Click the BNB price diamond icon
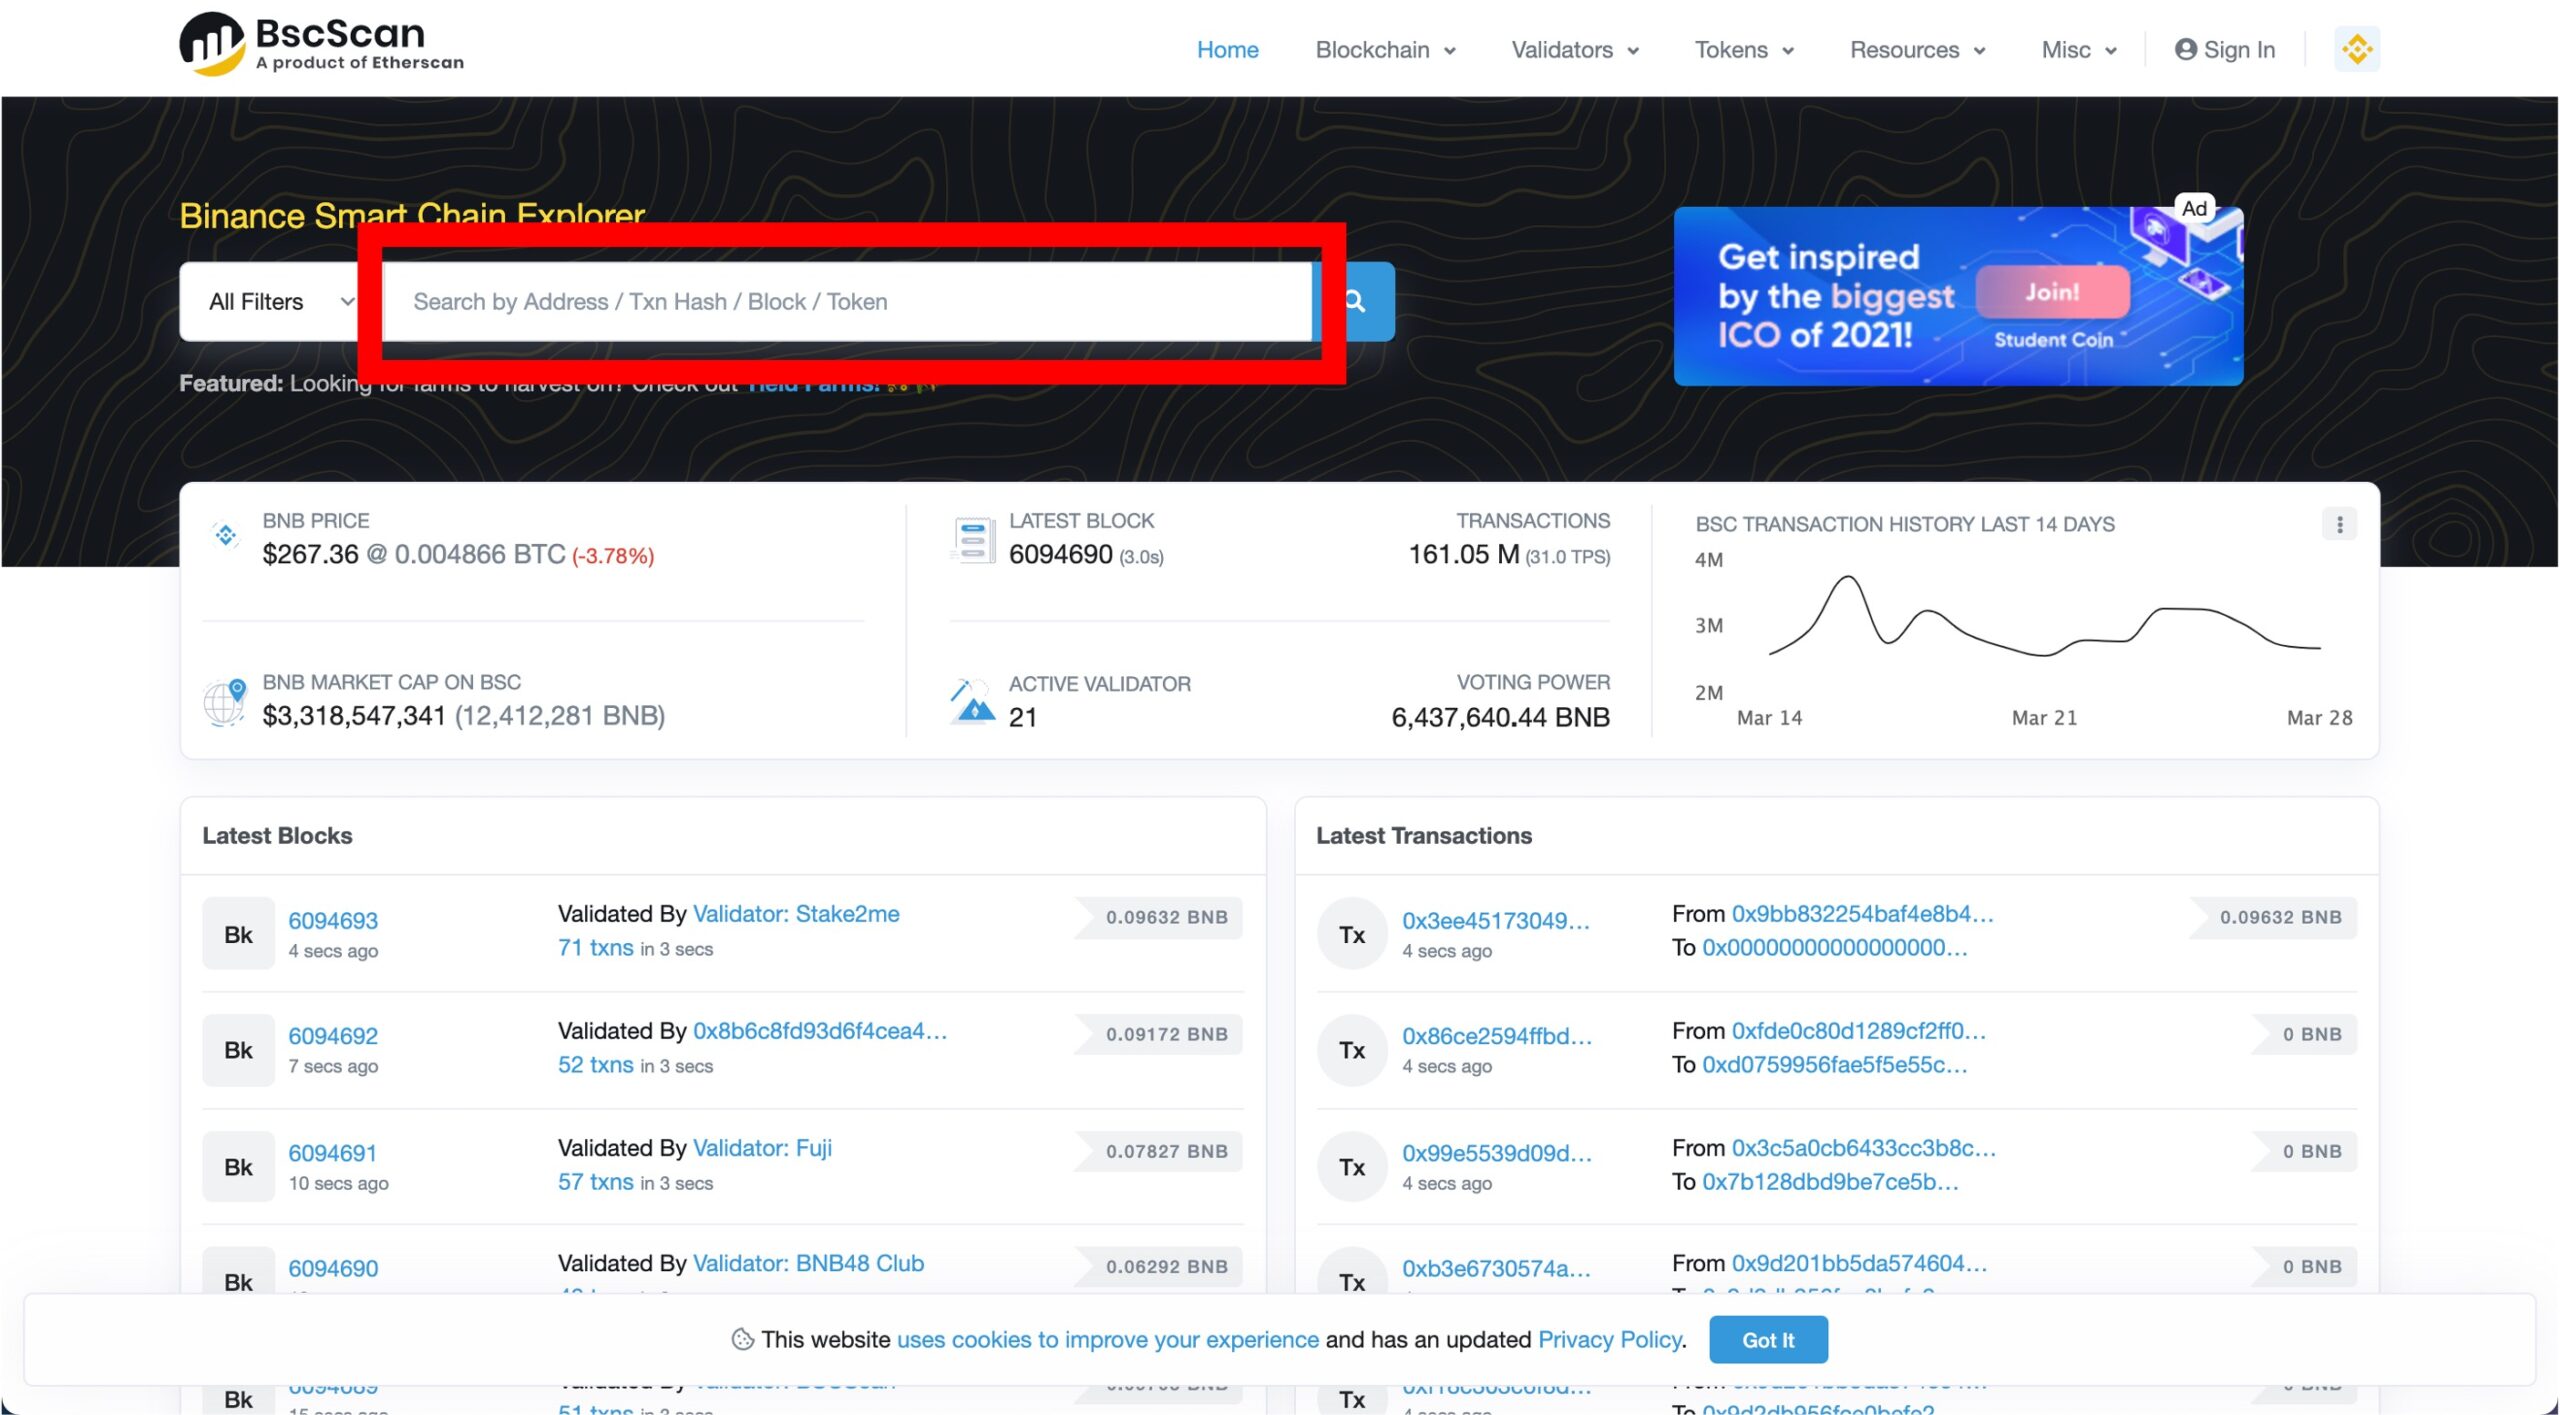The height and width of the screenshot is (1415, 2560). pyautogui.click(x=226, y=535)
